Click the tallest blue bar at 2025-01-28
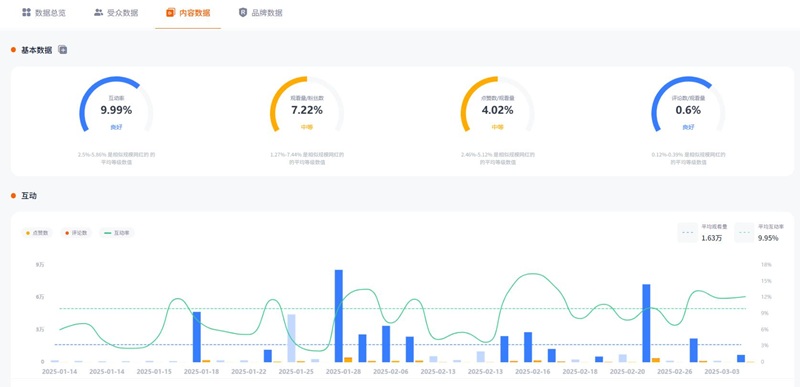Screen dimensions: 800x387 pos(339,316)
